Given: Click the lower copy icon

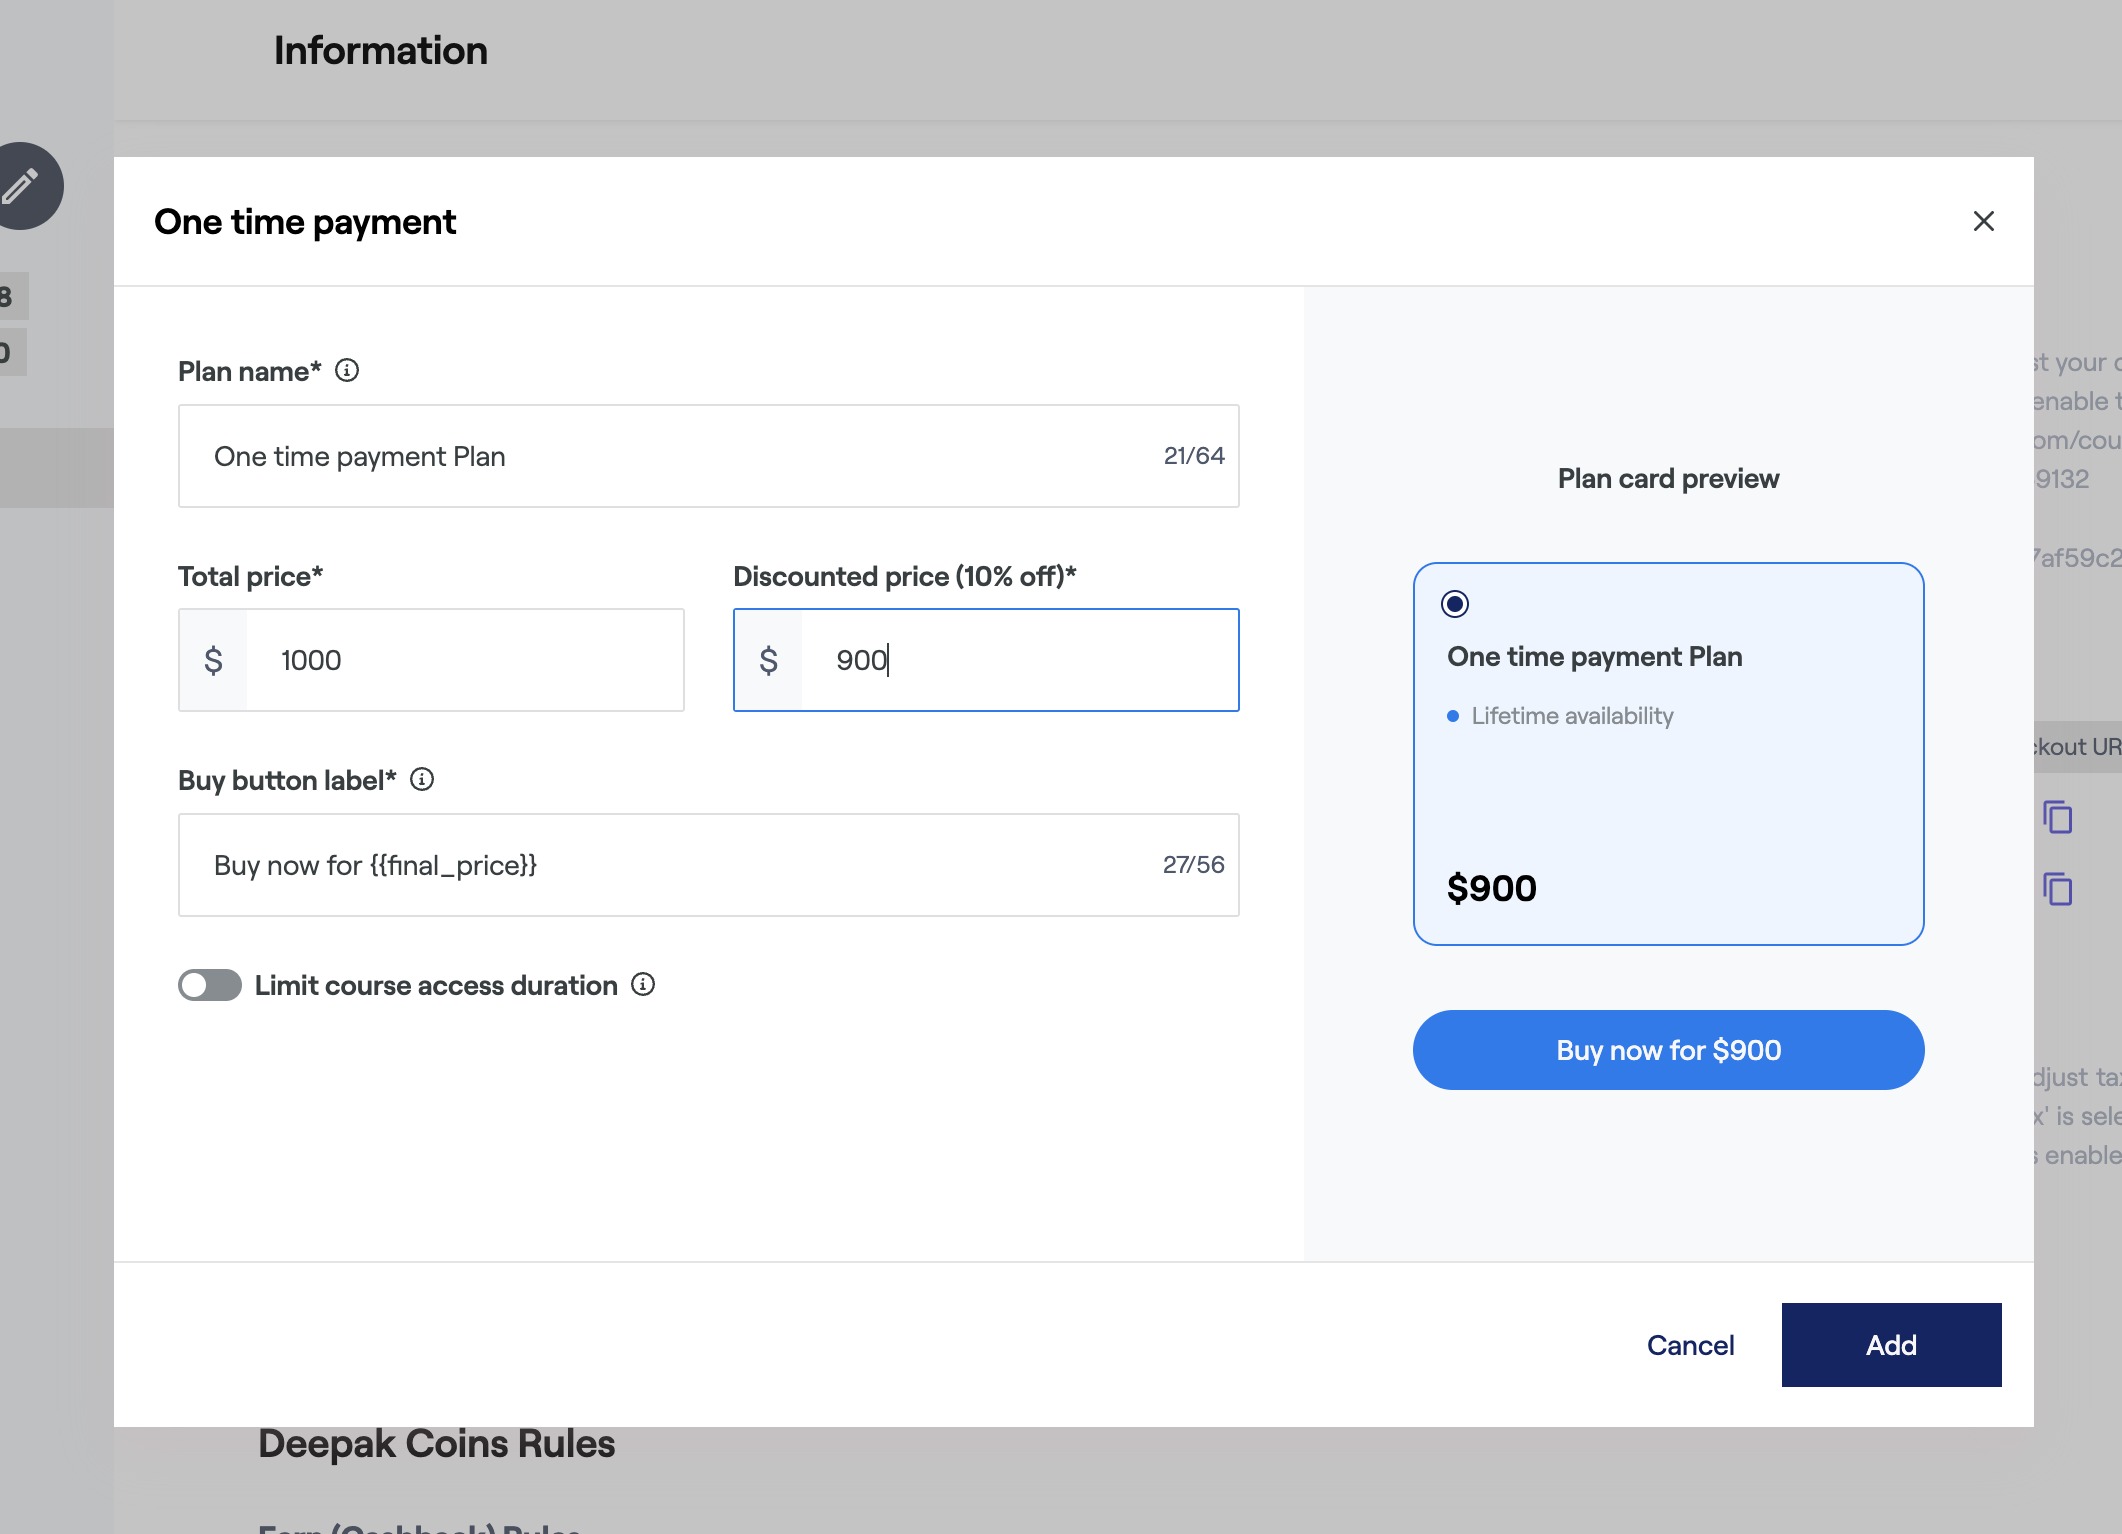Looking at the screenshot, I should pyautogui.click(x=2057, y=889).
